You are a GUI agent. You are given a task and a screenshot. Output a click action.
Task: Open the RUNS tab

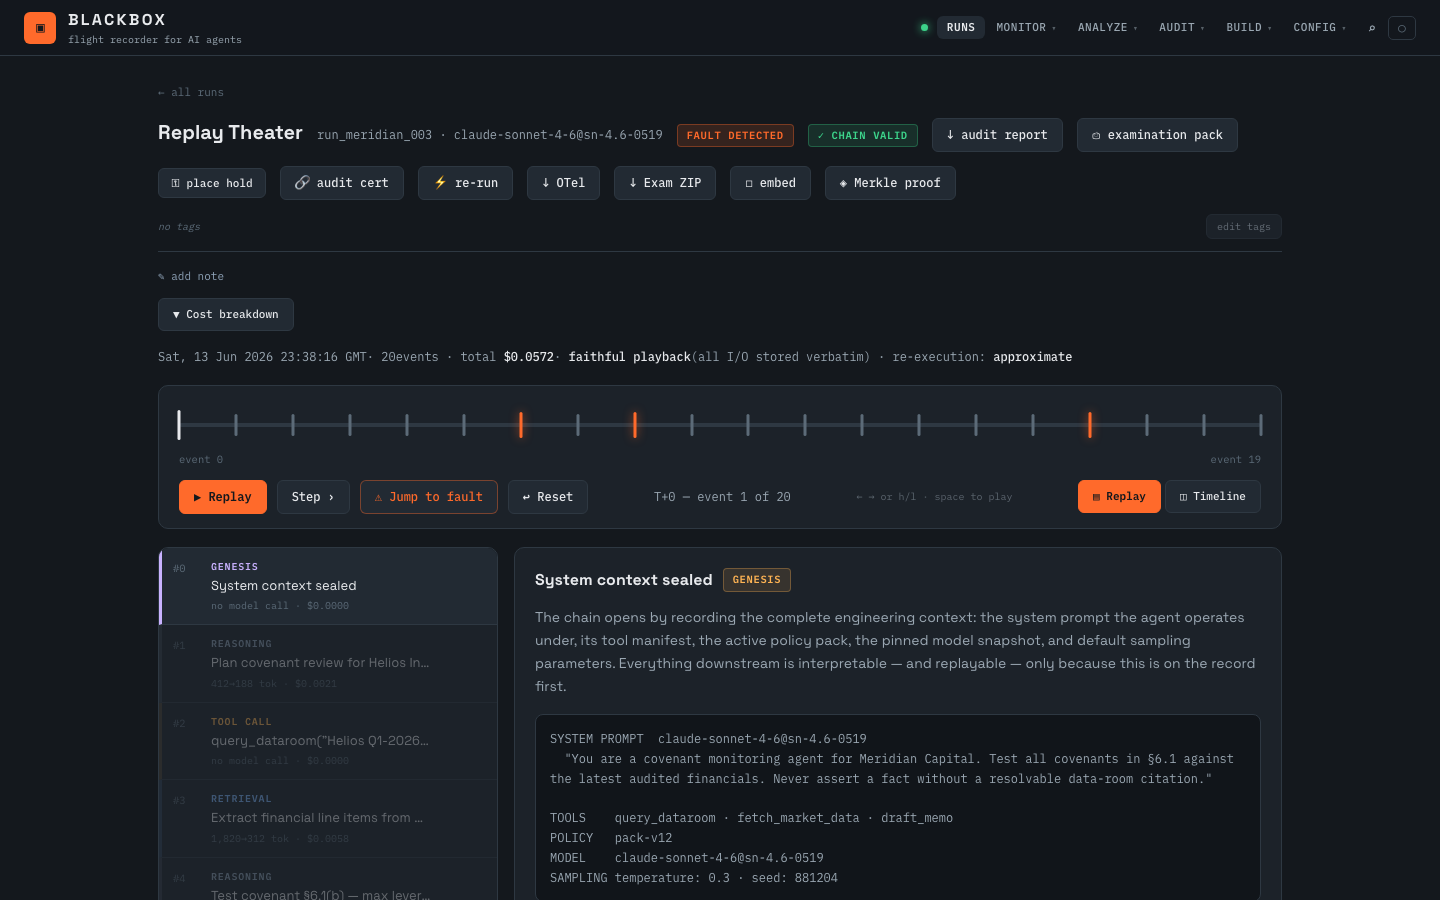coord(961,28)
